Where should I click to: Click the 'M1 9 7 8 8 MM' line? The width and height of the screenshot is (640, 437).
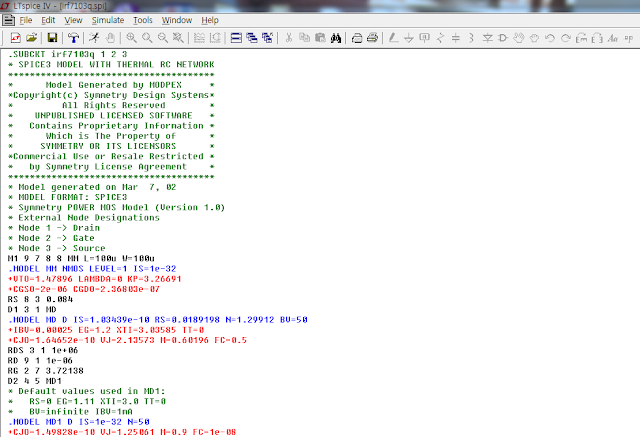(81, 258)
